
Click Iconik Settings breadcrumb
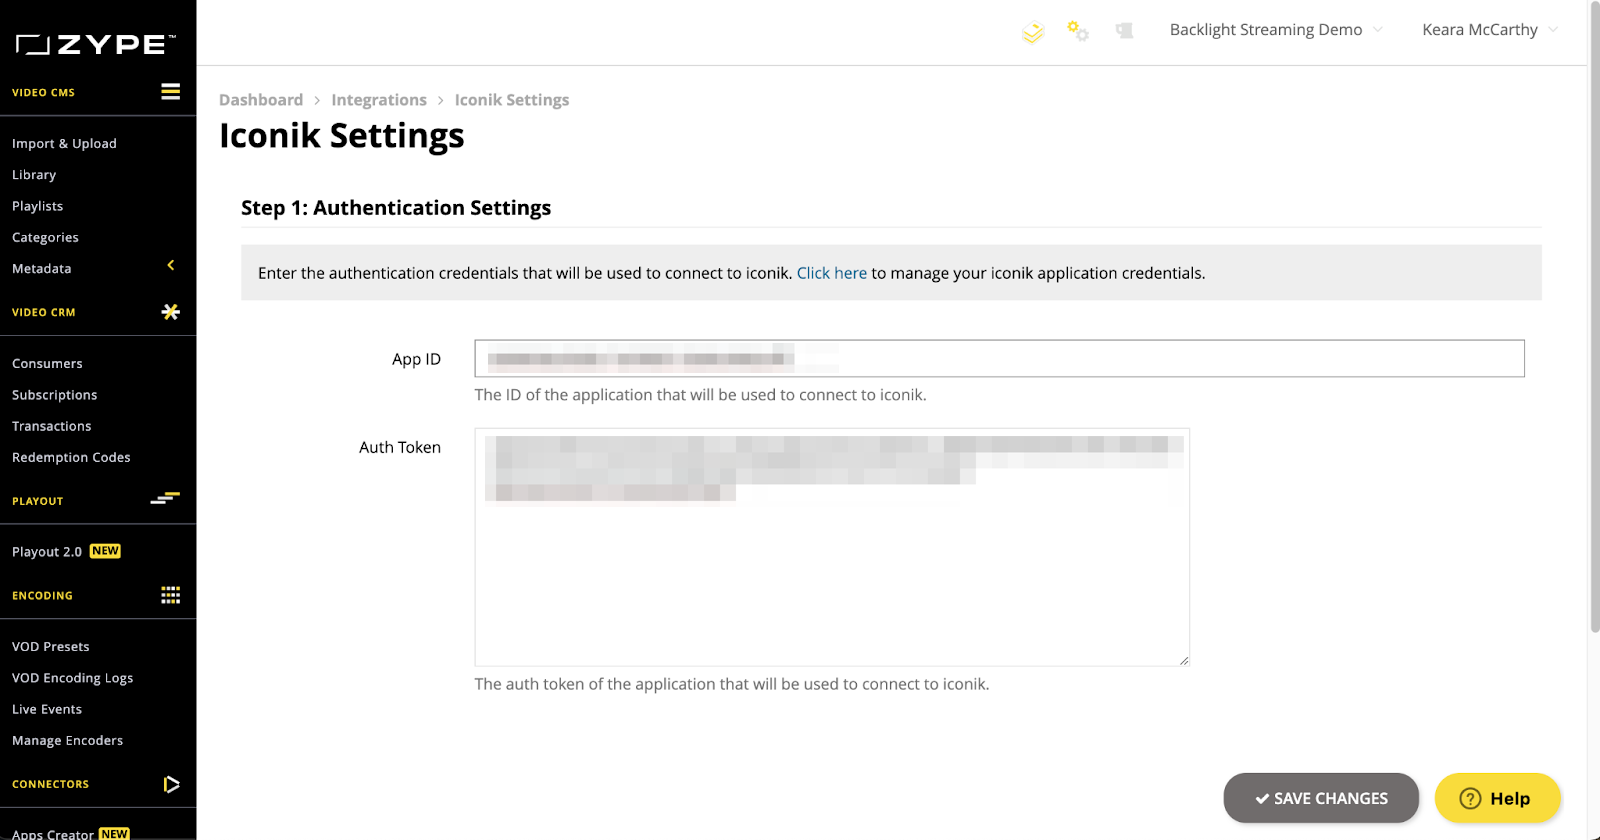coord(512,100)
